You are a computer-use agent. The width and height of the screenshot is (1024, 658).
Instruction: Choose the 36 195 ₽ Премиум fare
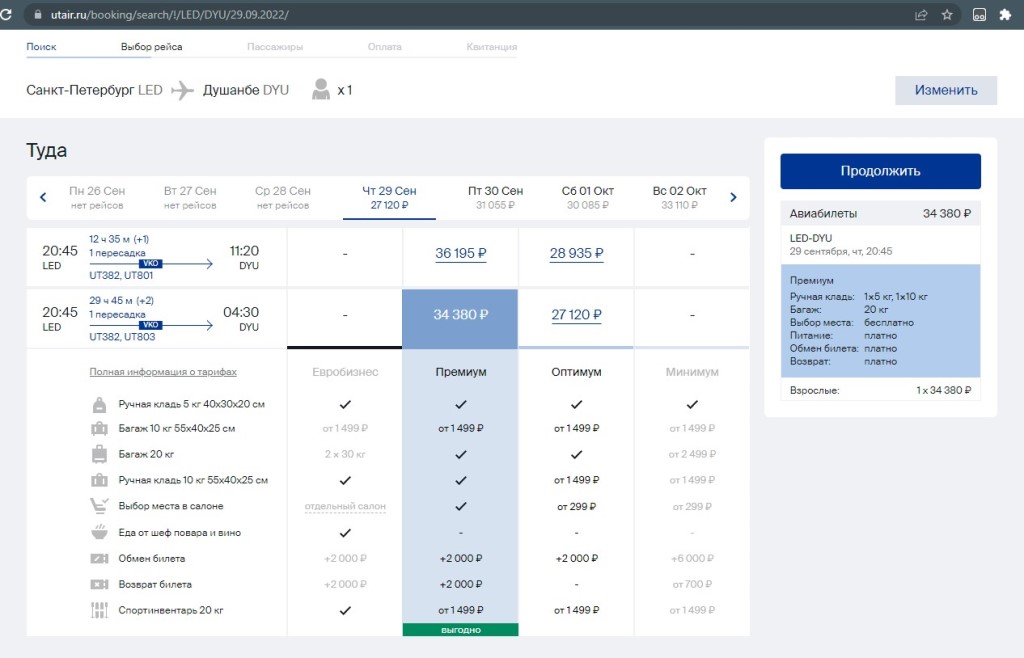point(460,254)
